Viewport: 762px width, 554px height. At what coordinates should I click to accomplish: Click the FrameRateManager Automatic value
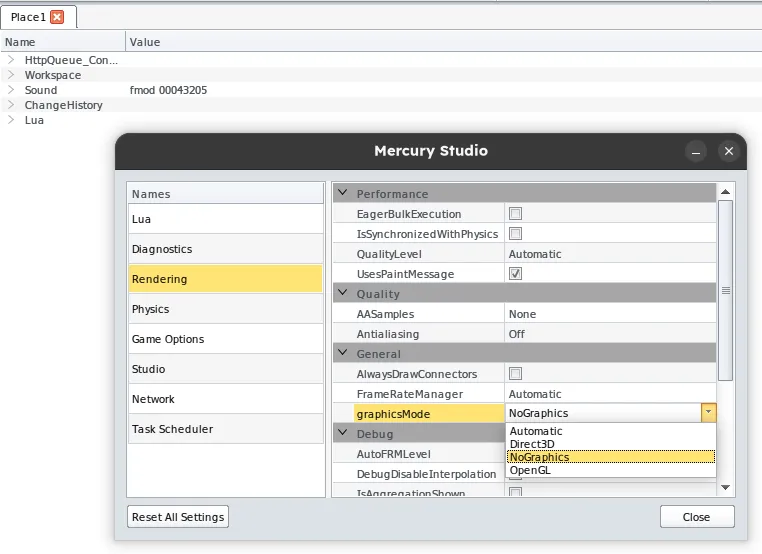click(x=610, y=394)
